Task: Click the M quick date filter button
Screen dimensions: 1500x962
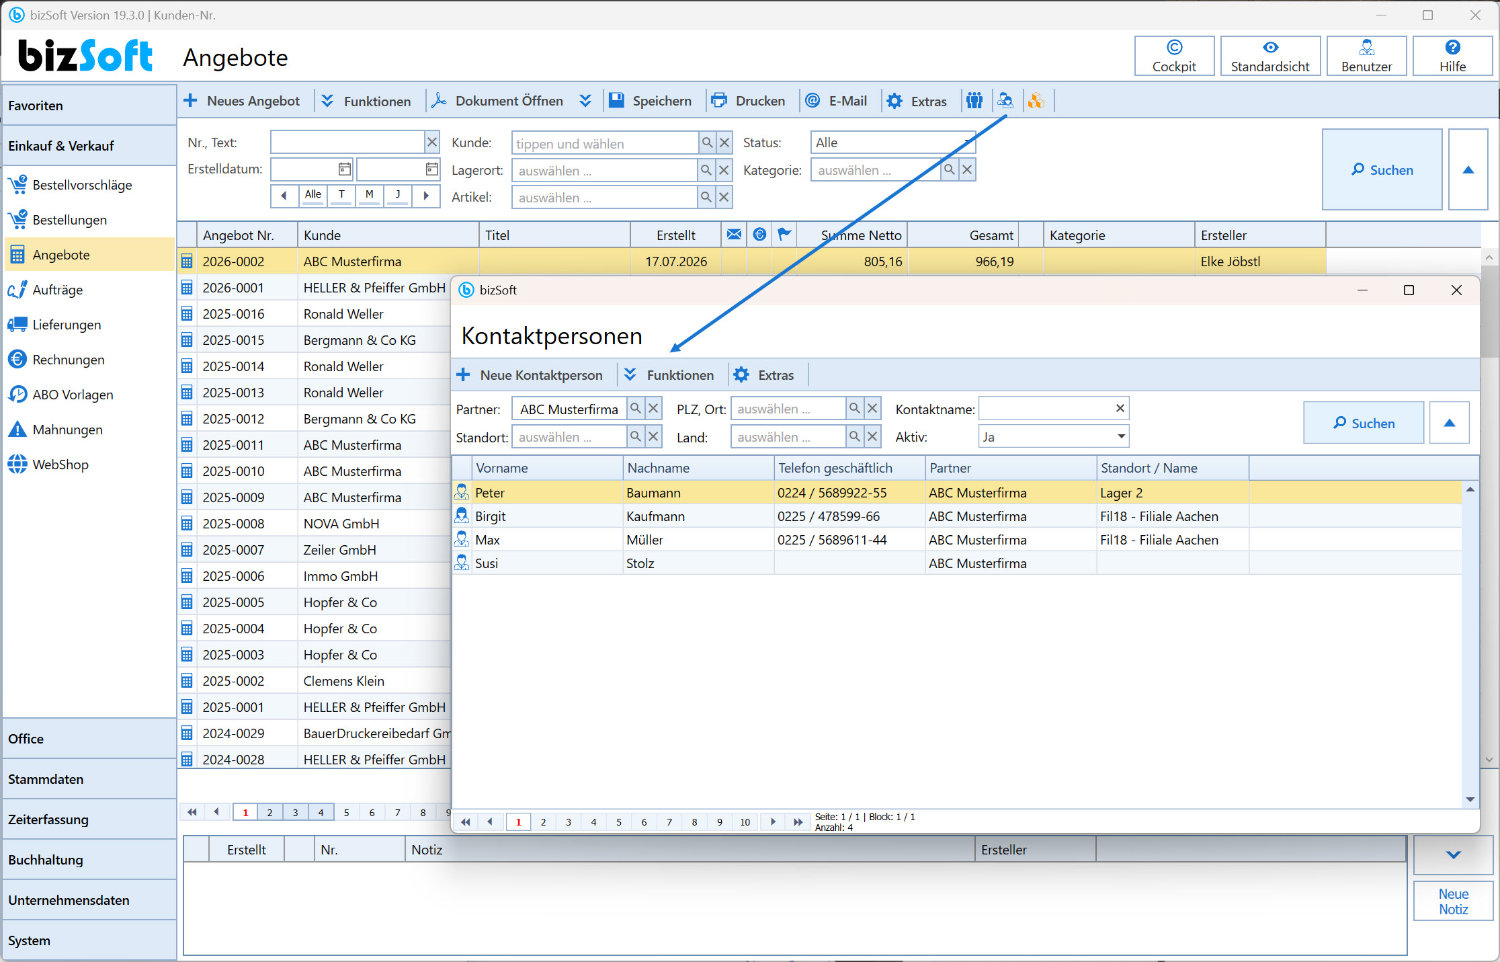Action: click(x=369, y=195)
